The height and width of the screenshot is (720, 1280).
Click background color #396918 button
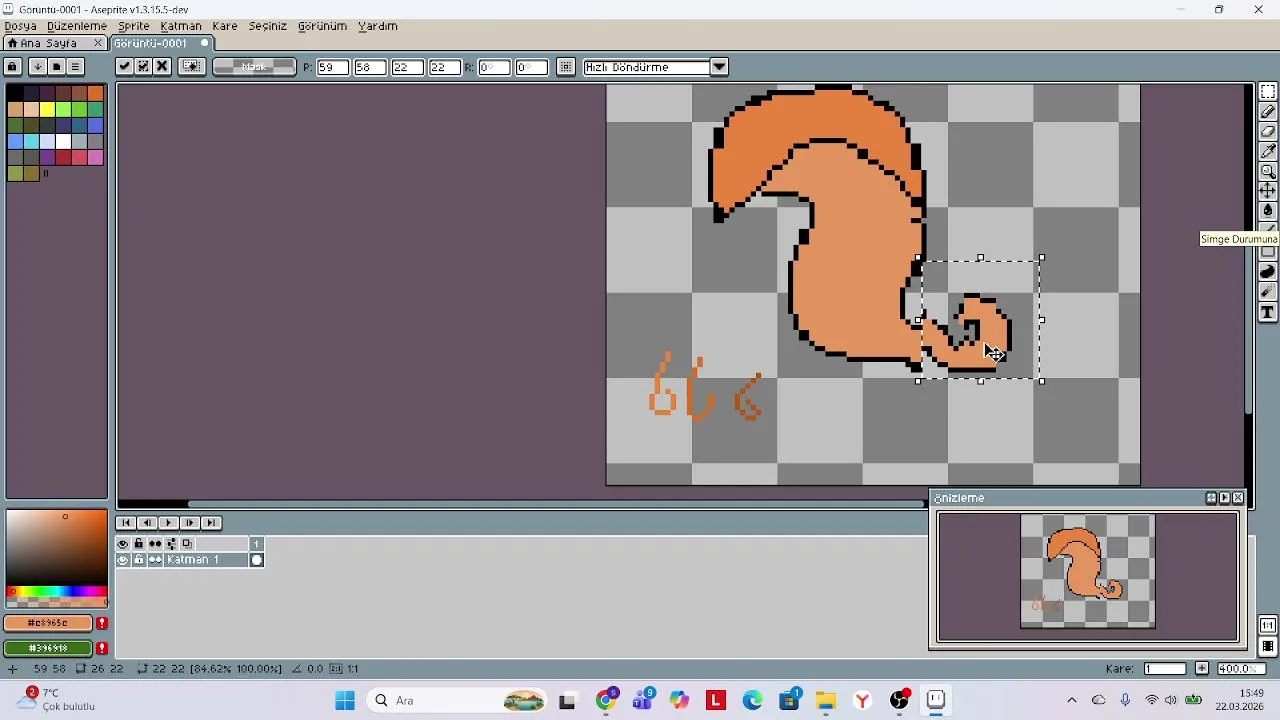(x=48, y=648)
